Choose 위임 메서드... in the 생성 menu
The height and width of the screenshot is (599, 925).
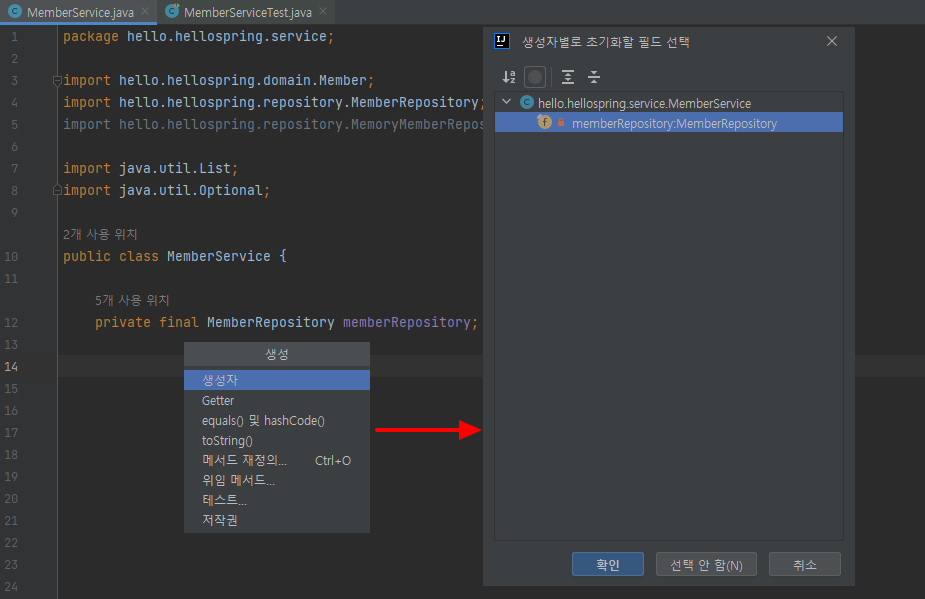point(277,480)
